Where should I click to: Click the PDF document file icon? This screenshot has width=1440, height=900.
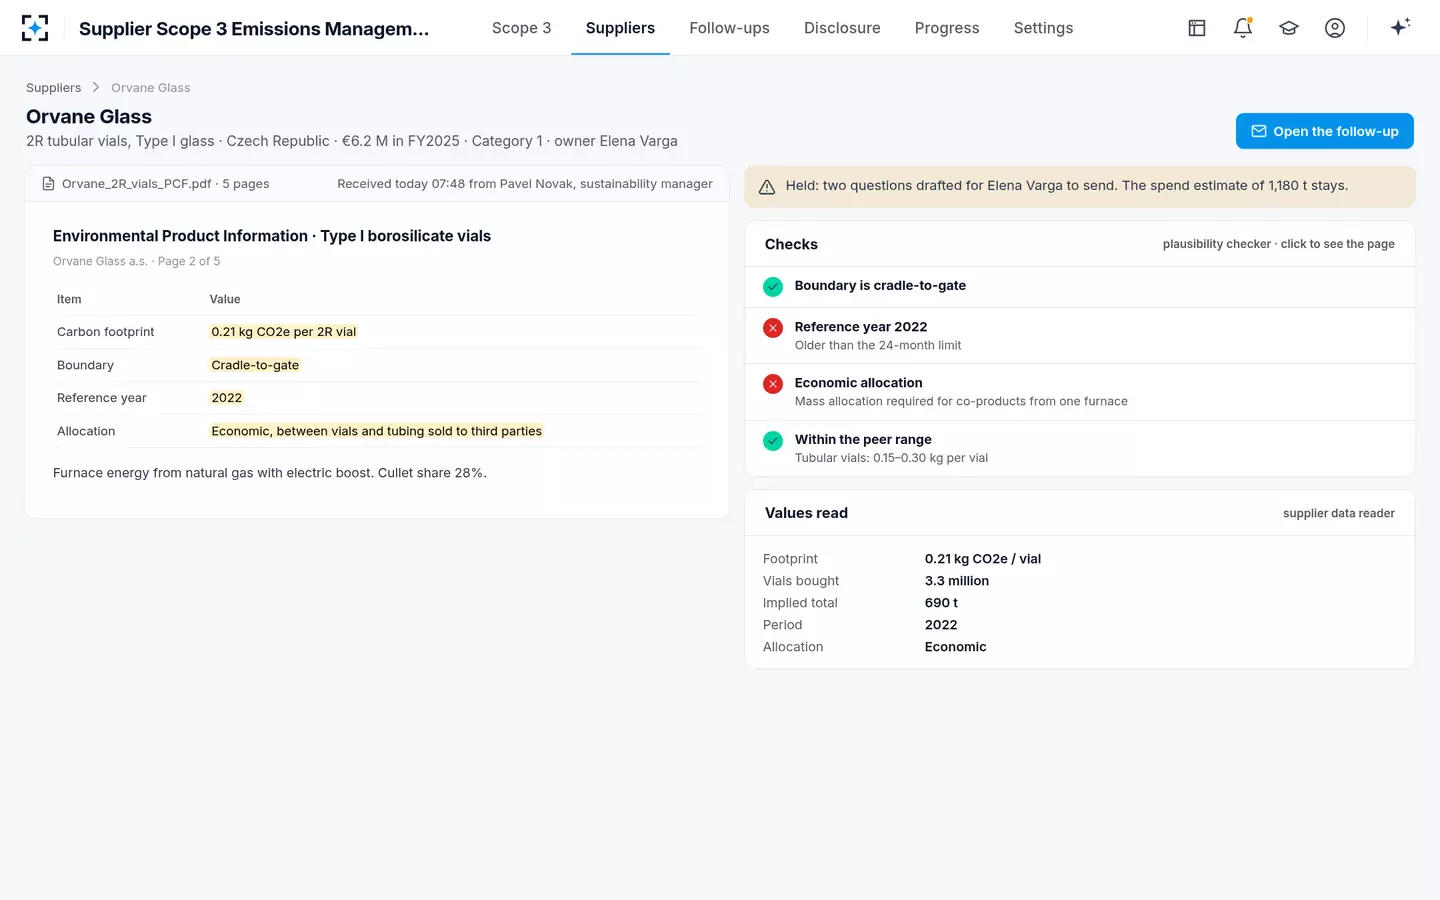click(48, 184)
